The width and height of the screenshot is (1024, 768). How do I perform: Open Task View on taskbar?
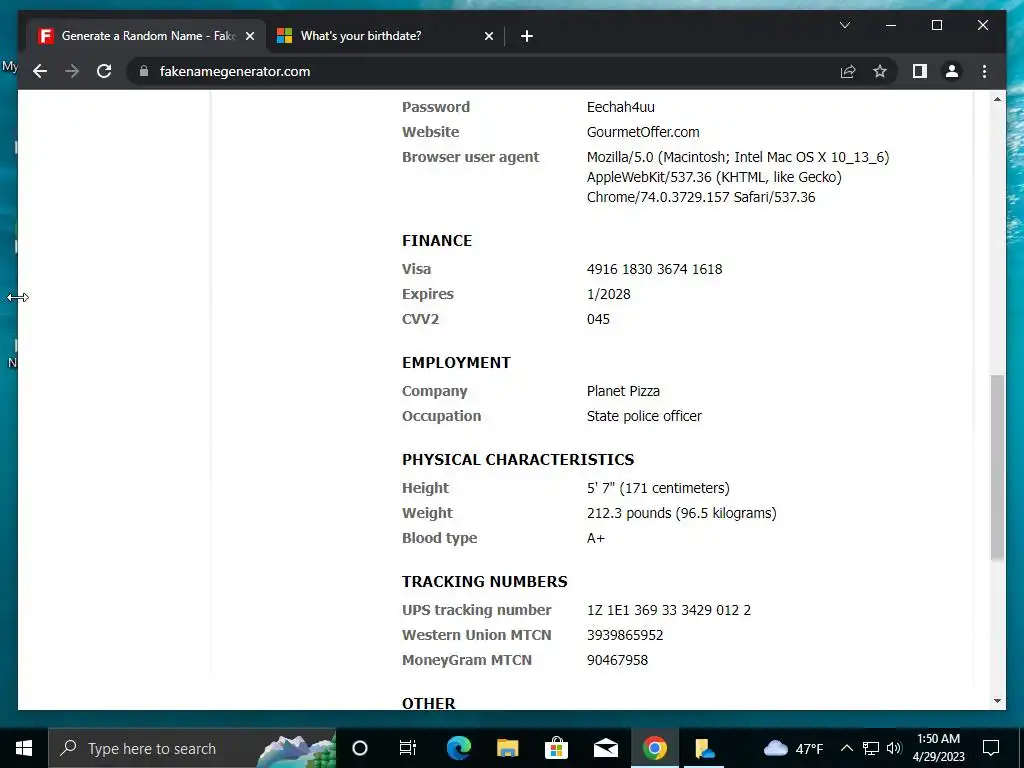408,748
